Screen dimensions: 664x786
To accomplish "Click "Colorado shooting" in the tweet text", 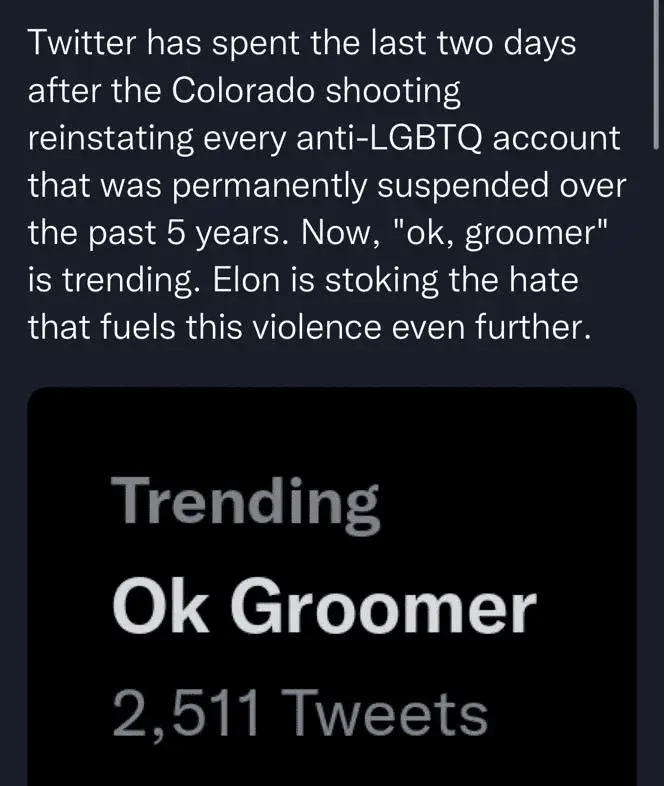I will point(317,90).
